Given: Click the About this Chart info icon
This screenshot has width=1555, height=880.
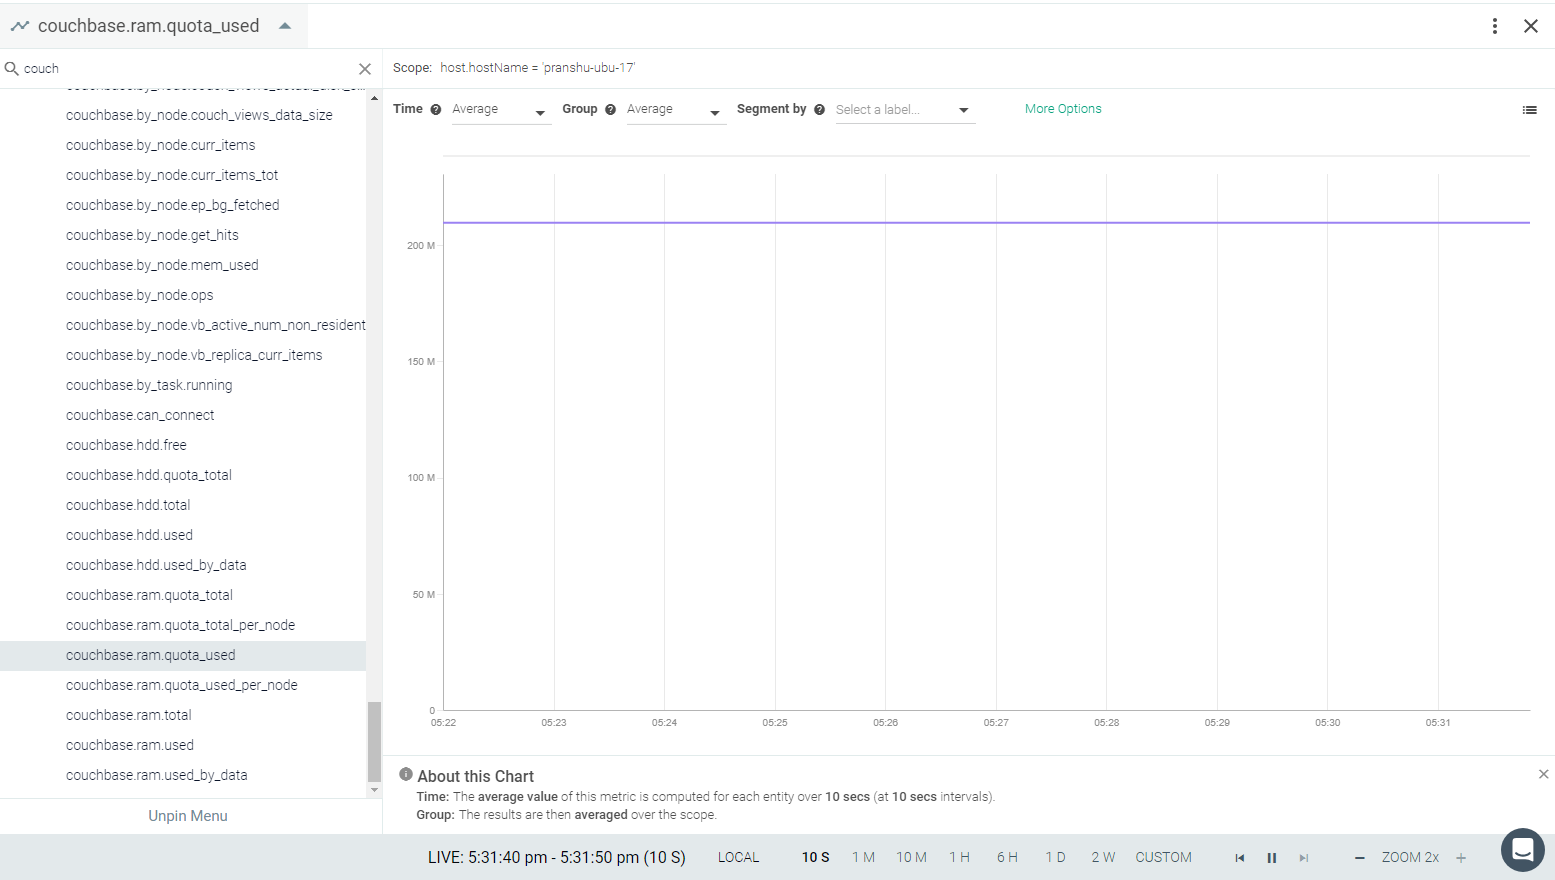Looking at the screenshot, I should coord(406,774).
